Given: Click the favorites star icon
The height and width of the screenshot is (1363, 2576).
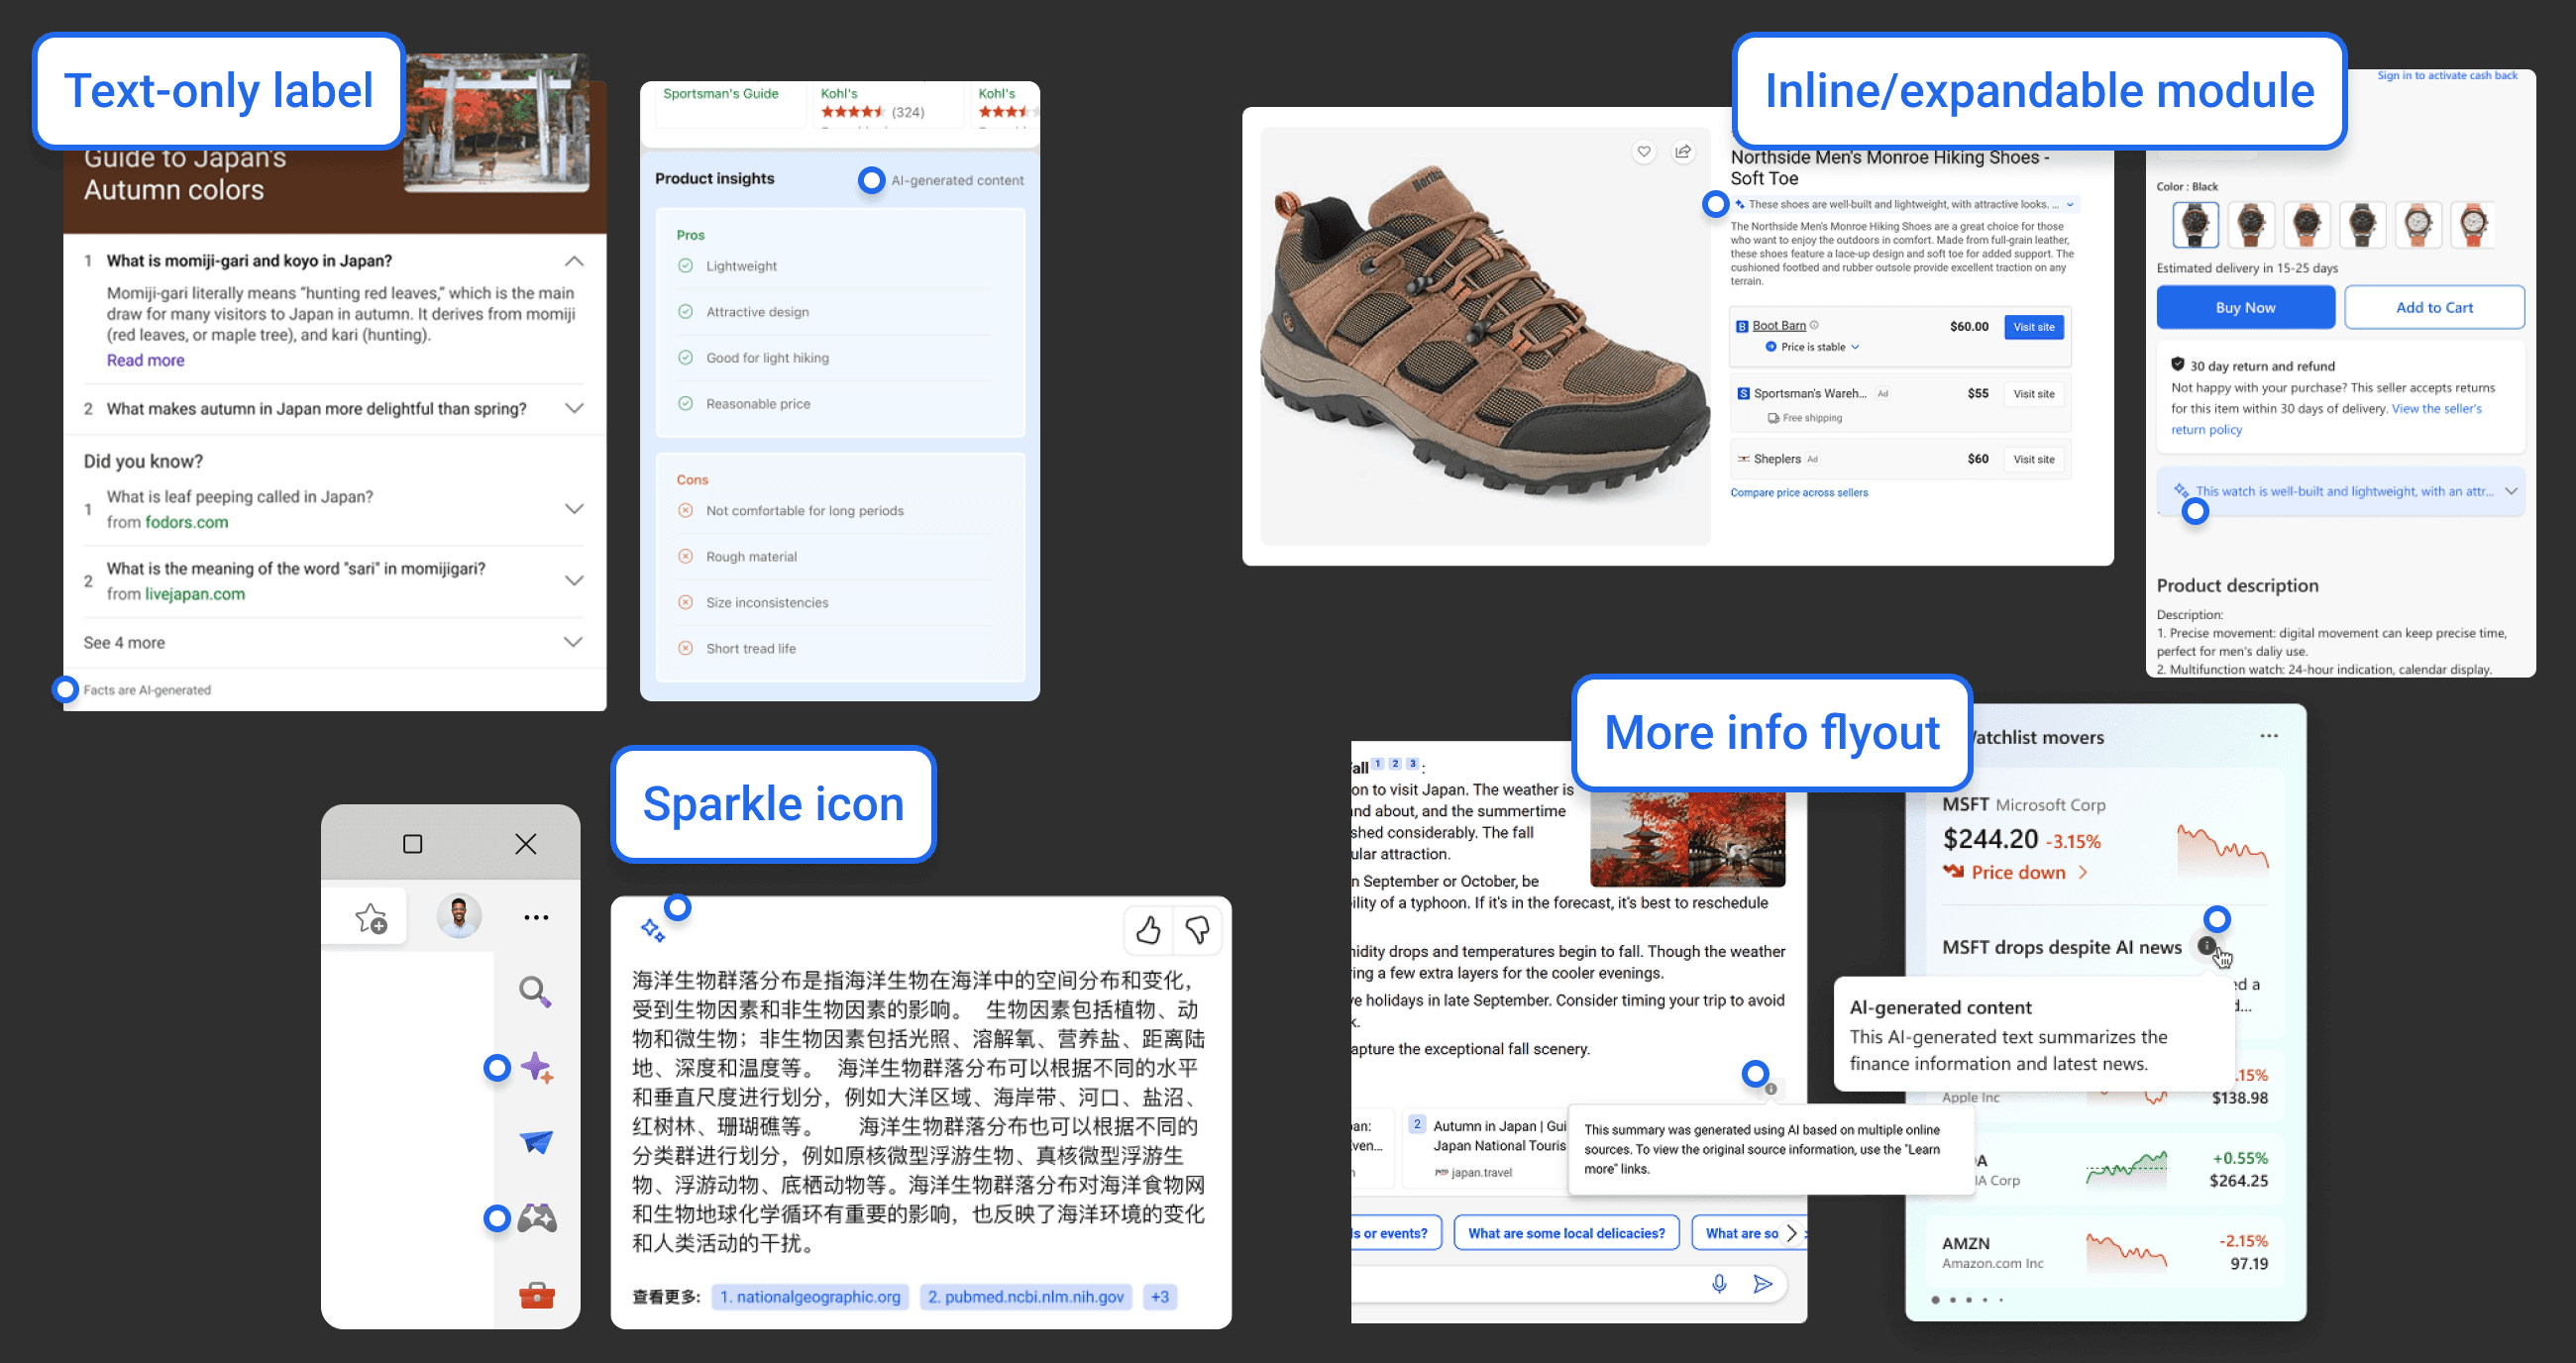Looking at the screenshot, I should tap(371, 917).
